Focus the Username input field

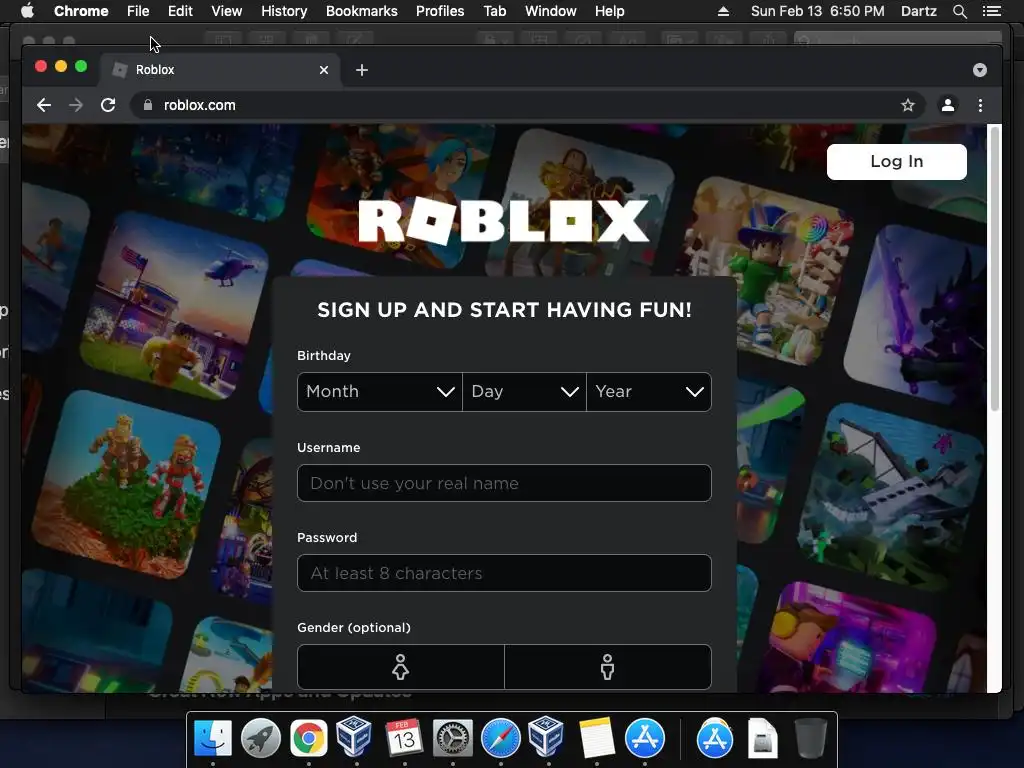pos(504,483)
